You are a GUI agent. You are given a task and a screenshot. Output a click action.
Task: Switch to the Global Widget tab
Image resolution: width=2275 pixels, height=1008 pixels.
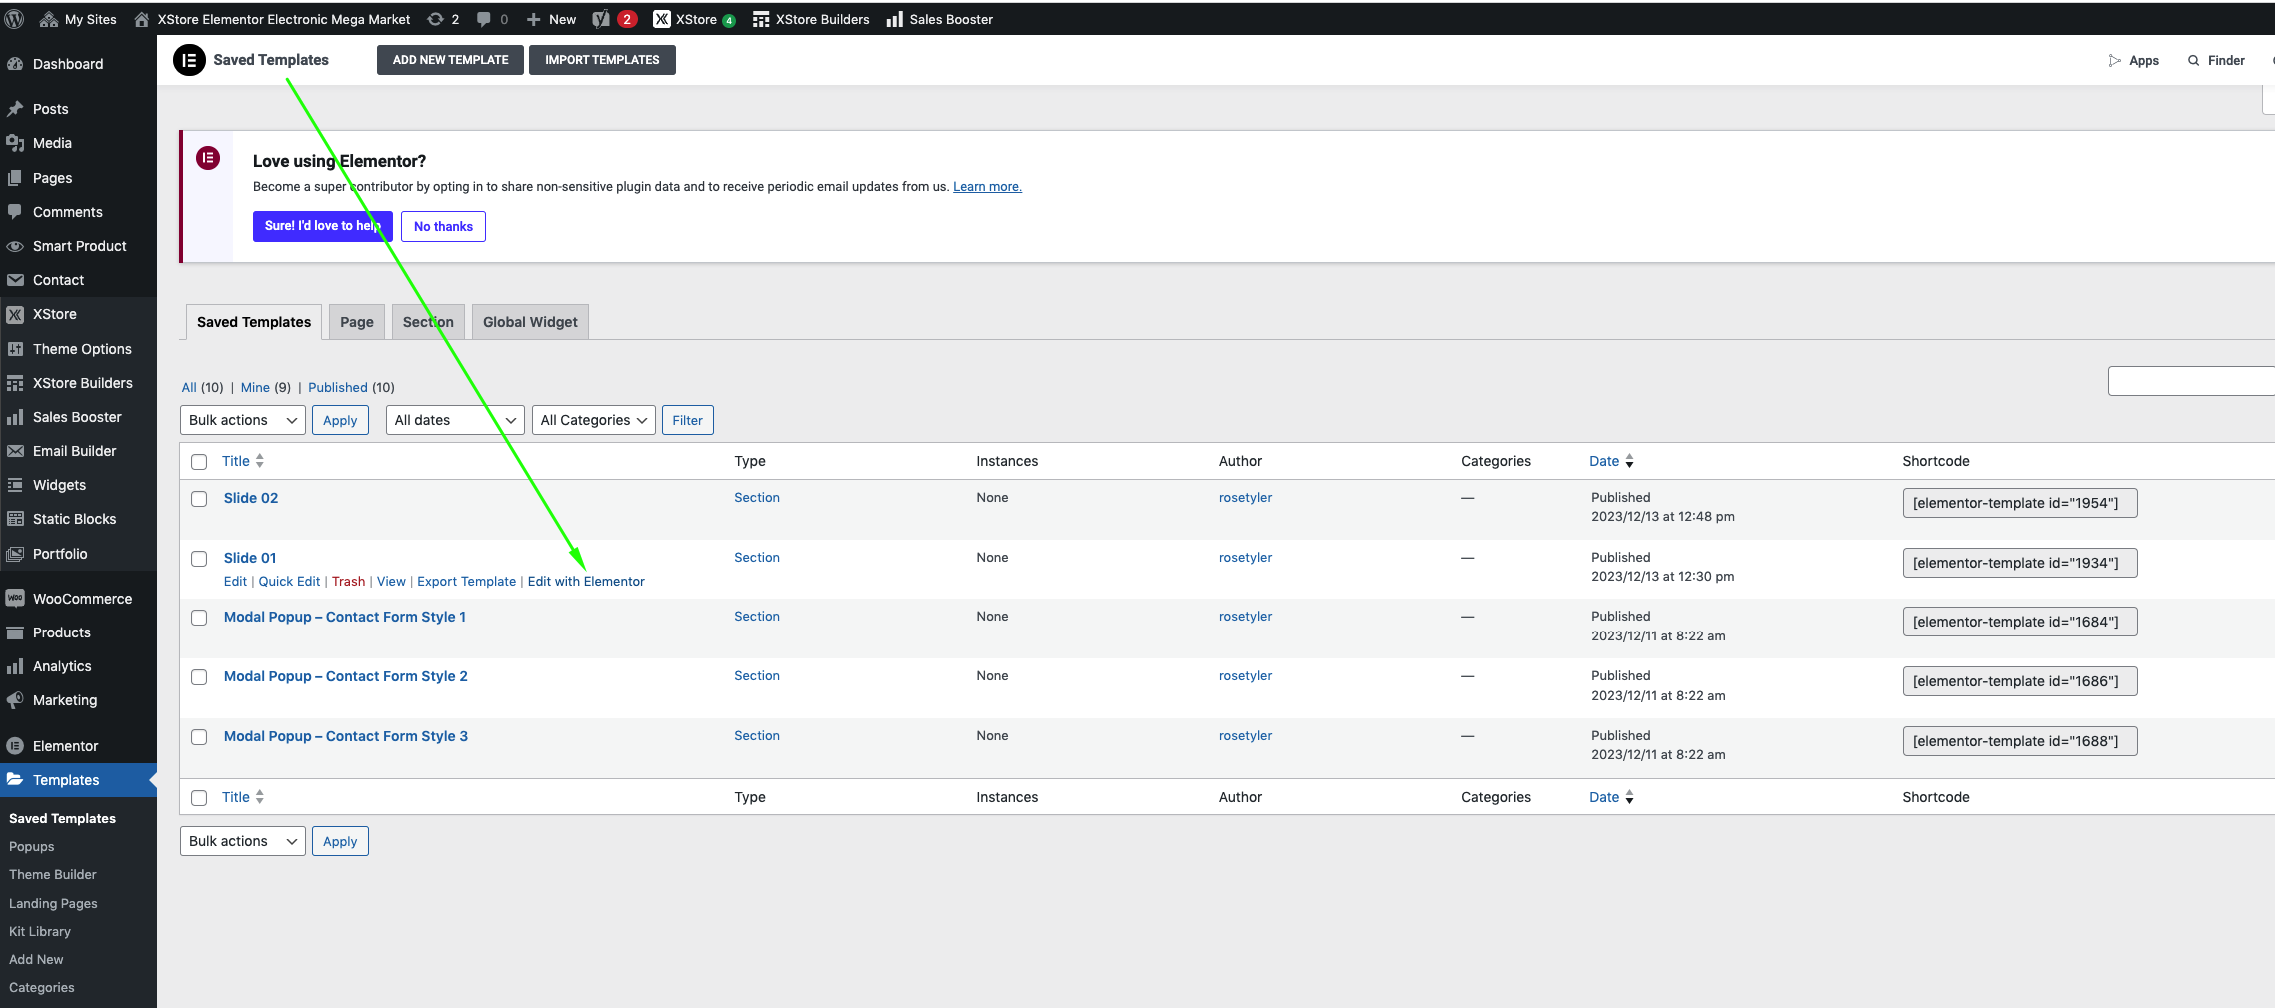pos(530,322)
